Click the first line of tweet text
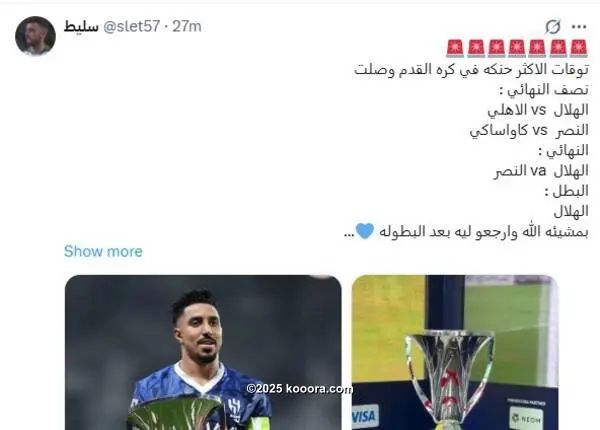 (x=471, y=70)
